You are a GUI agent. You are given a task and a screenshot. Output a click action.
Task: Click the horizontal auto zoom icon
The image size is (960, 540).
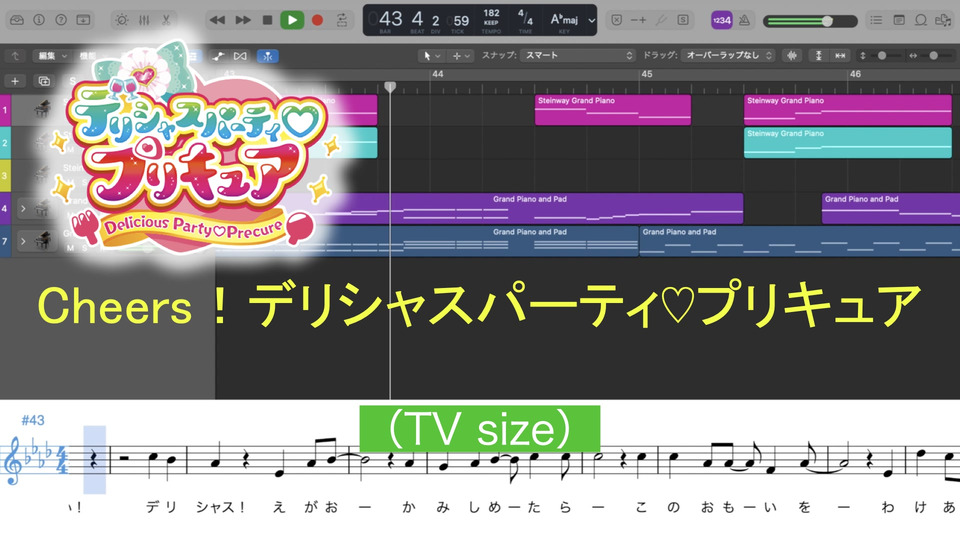click(840, 56)
